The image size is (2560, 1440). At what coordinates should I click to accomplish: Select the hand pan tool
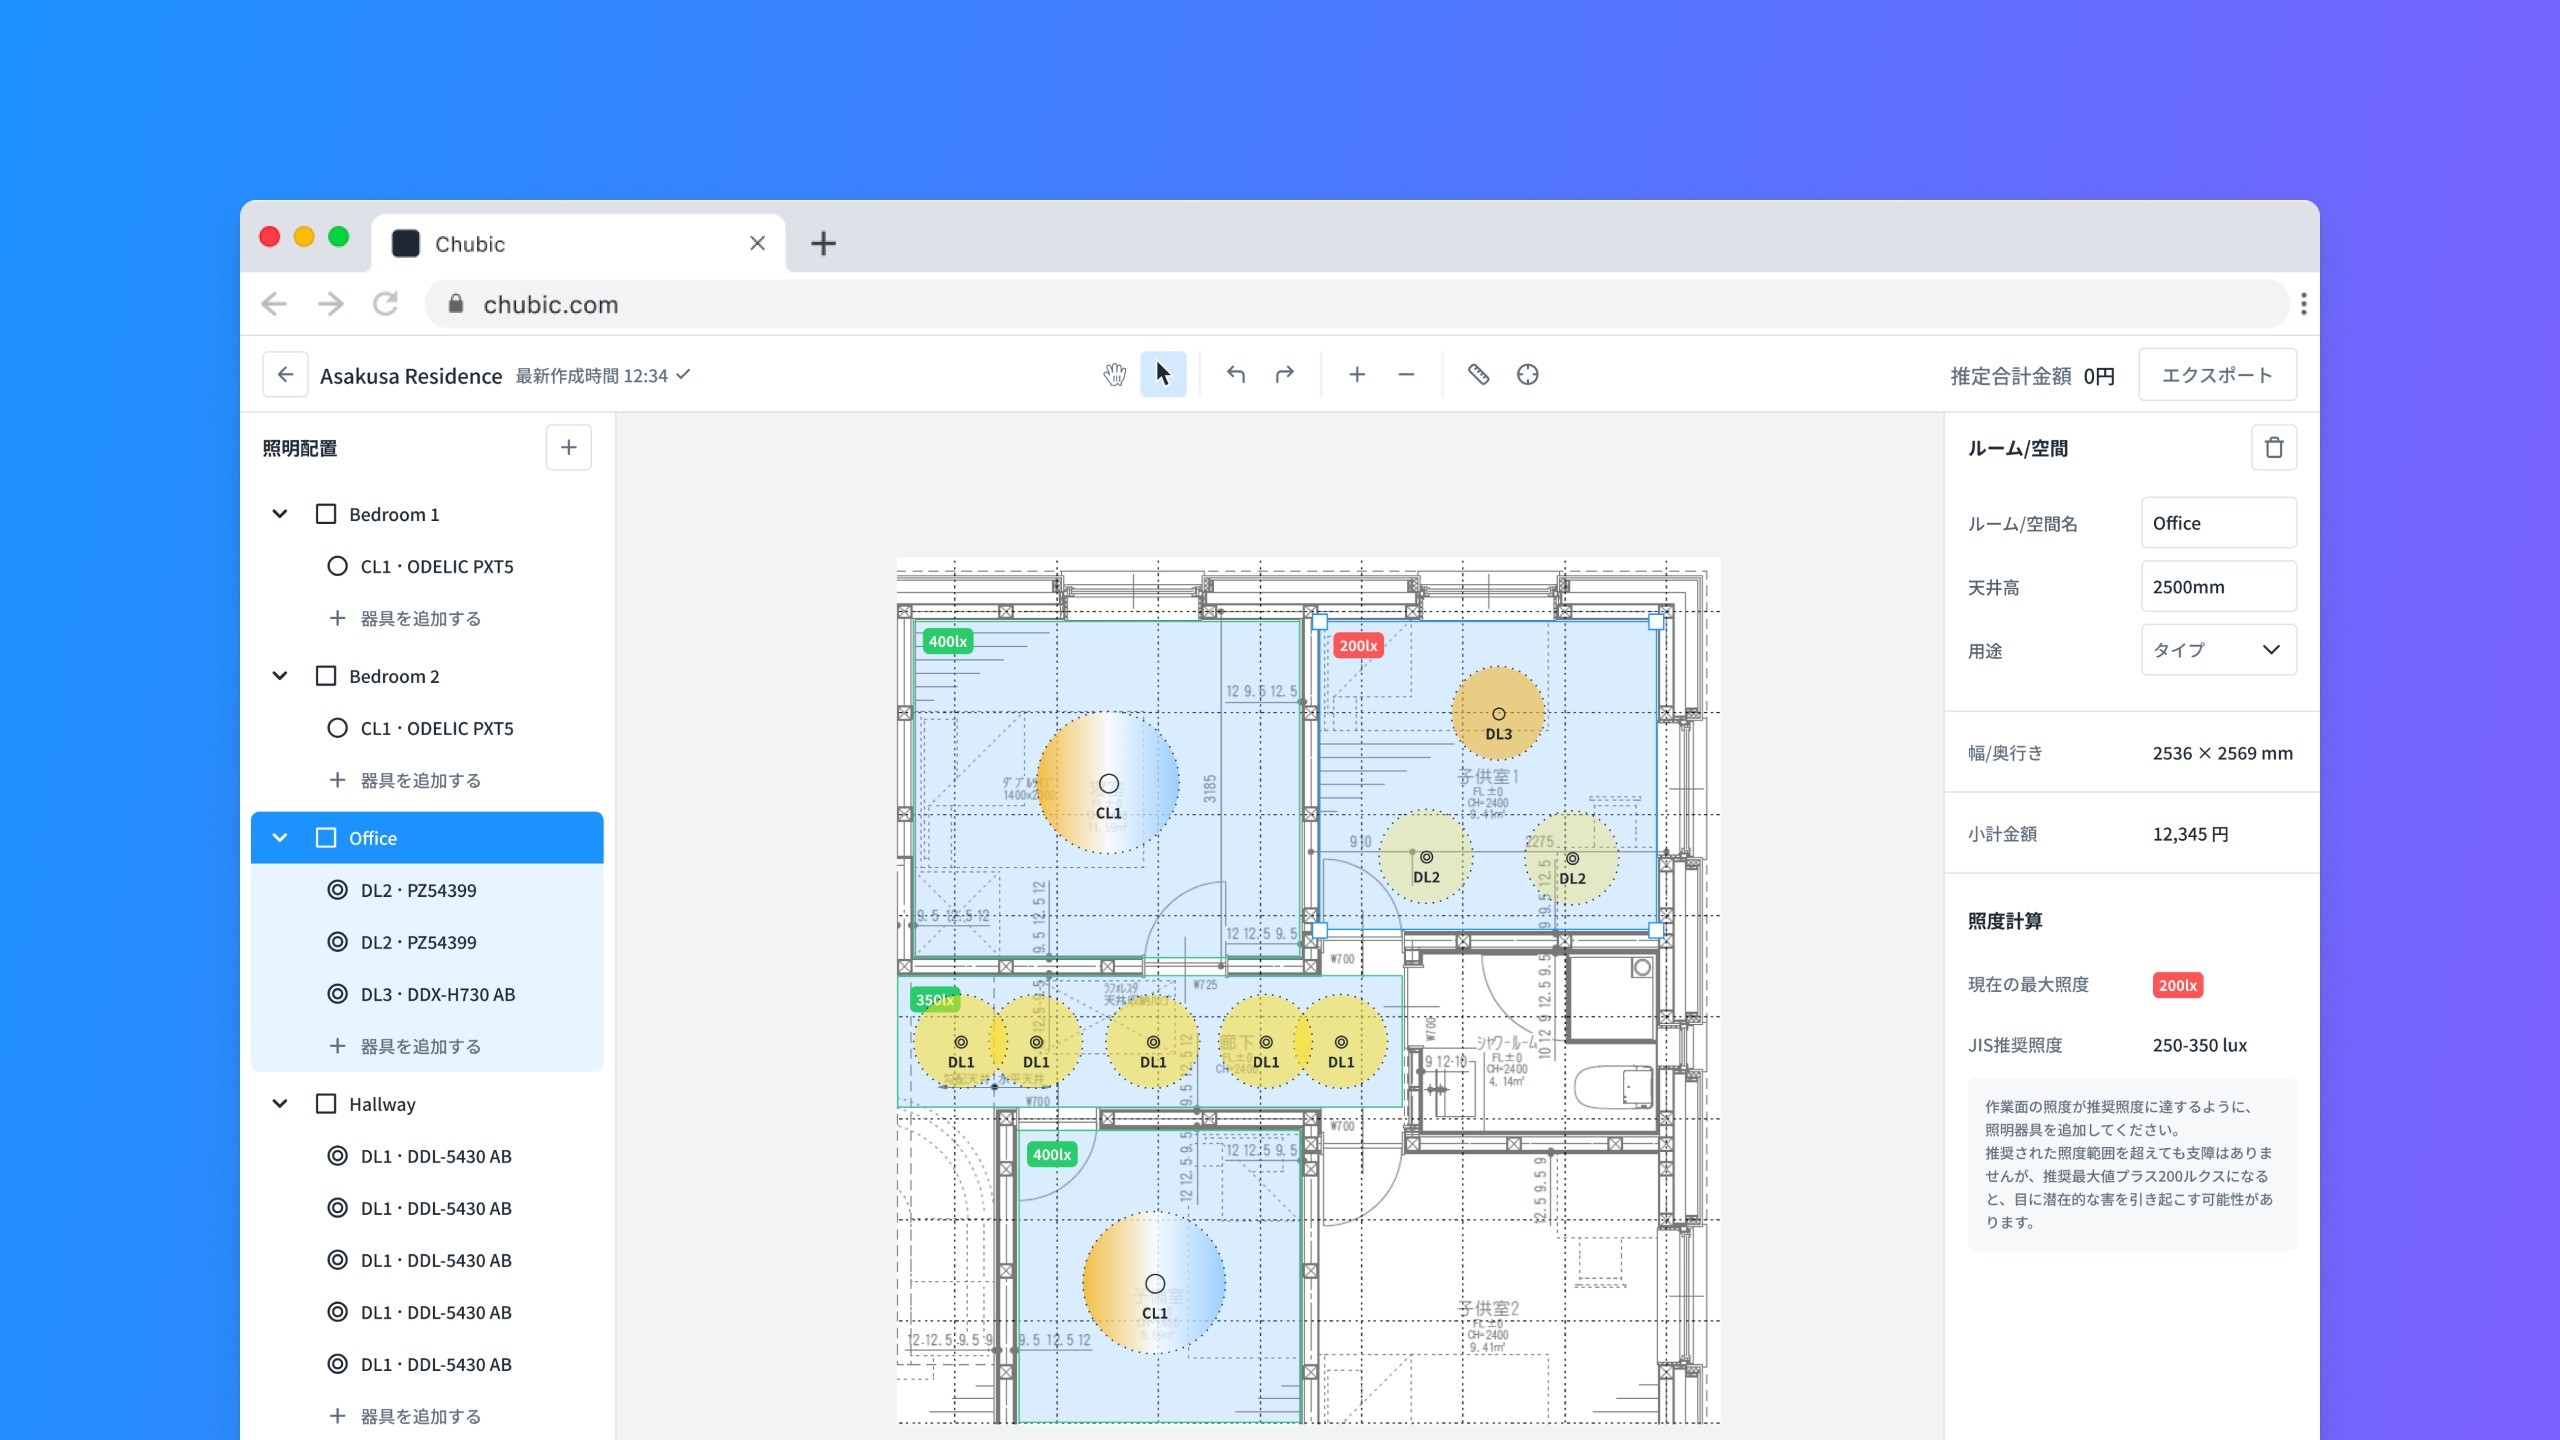click(1114, 375)
